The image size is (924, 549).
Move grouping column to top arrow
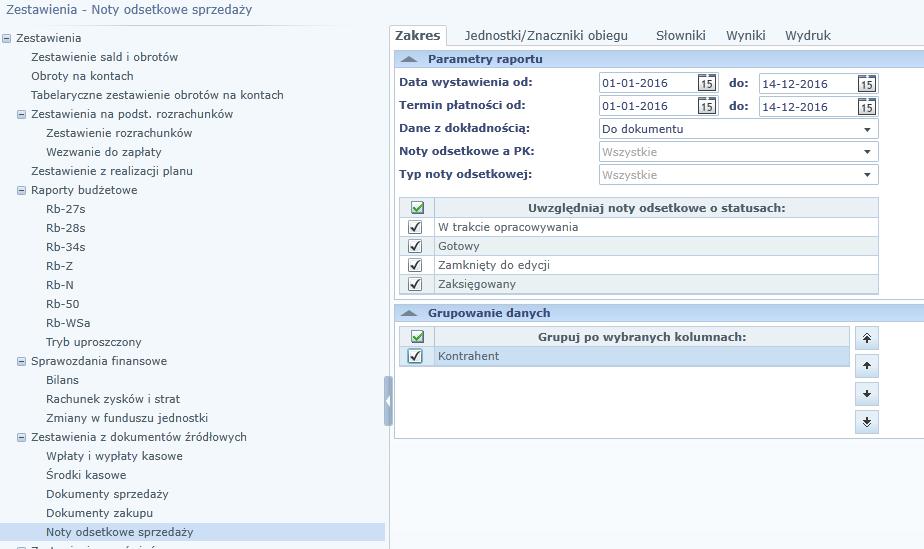[867, 338]
